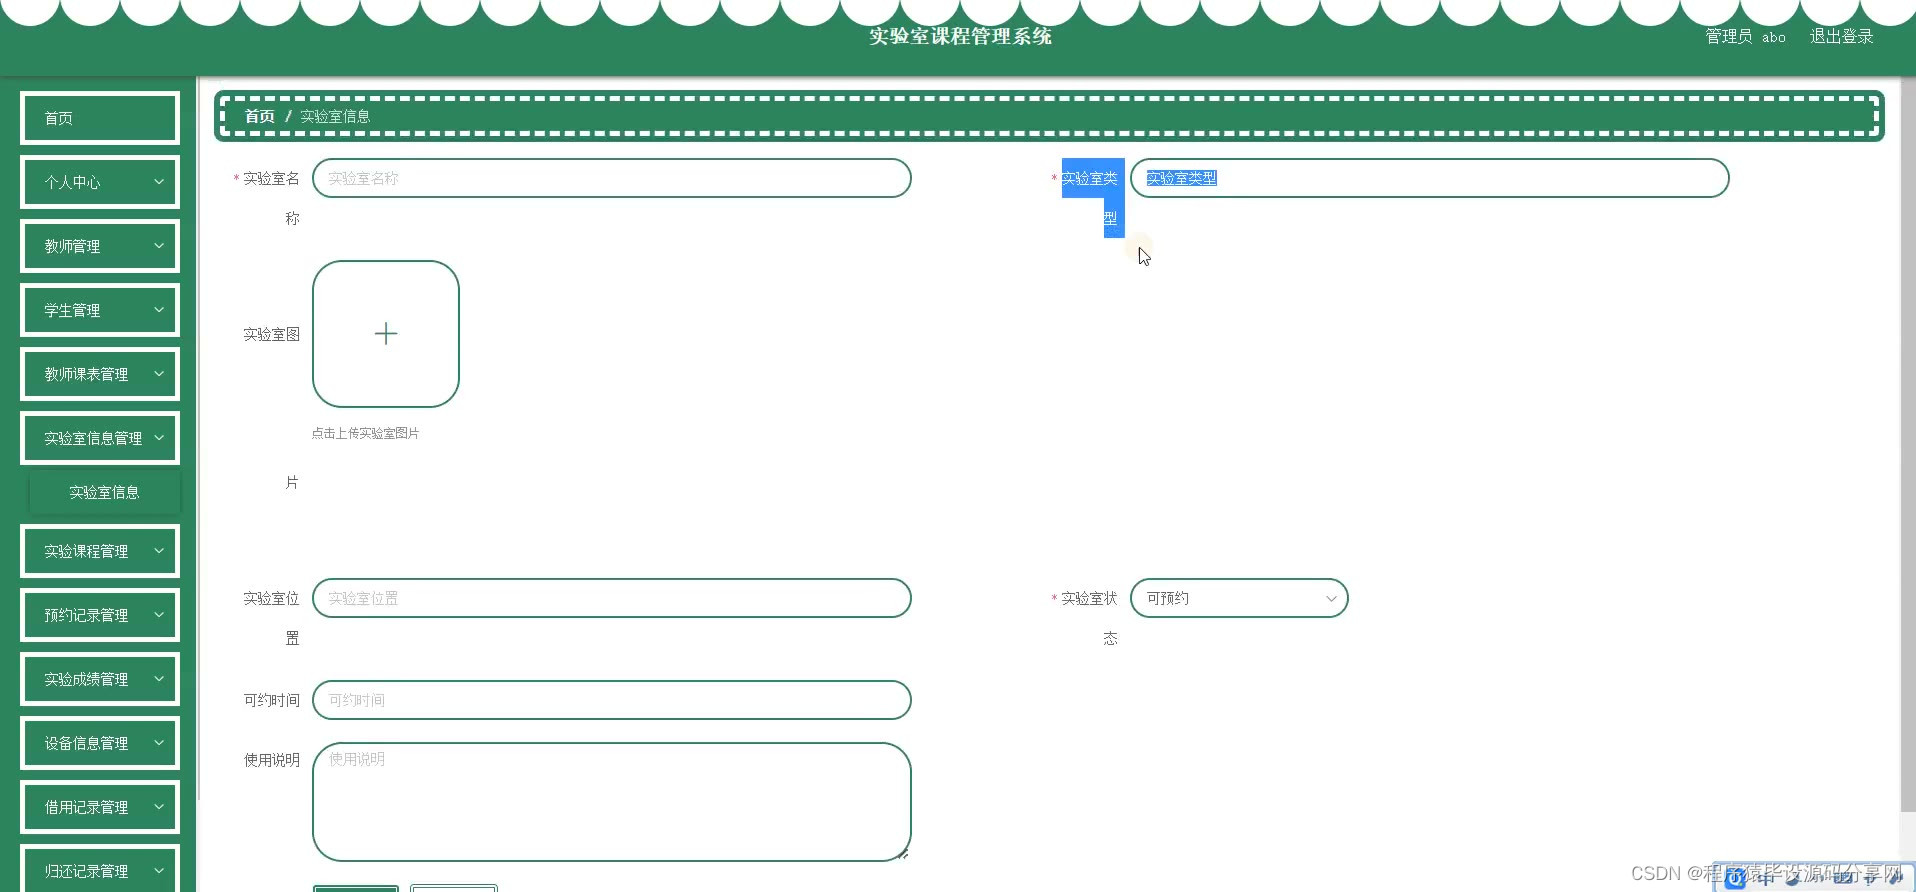Viewport: 1916px width, 892px height.
Task: Click the 使用说明 field label
Action: coord(271,760)
